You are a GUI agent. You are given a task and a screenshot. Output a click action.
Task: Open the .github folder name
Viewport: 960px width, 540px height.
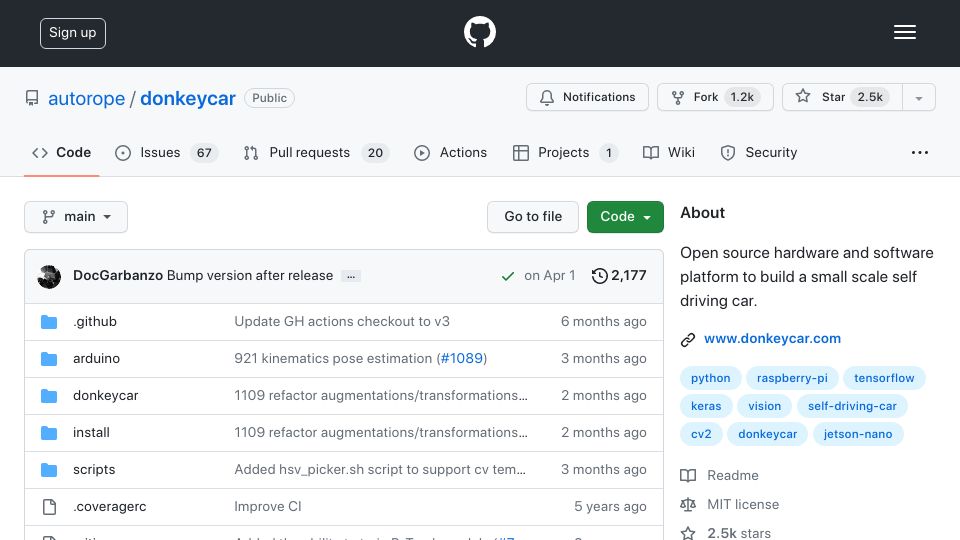(95, 322)
